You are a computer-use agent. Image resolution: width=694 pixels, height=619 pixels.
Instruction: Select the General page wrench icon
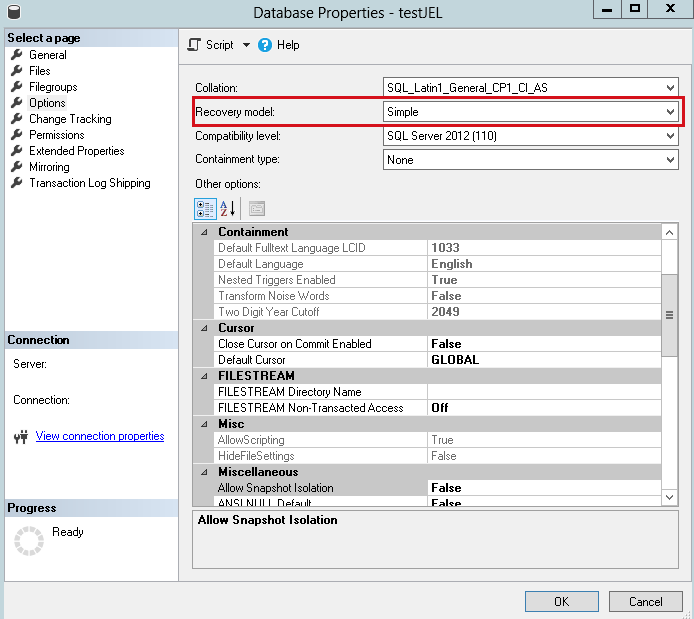(16, 55)
